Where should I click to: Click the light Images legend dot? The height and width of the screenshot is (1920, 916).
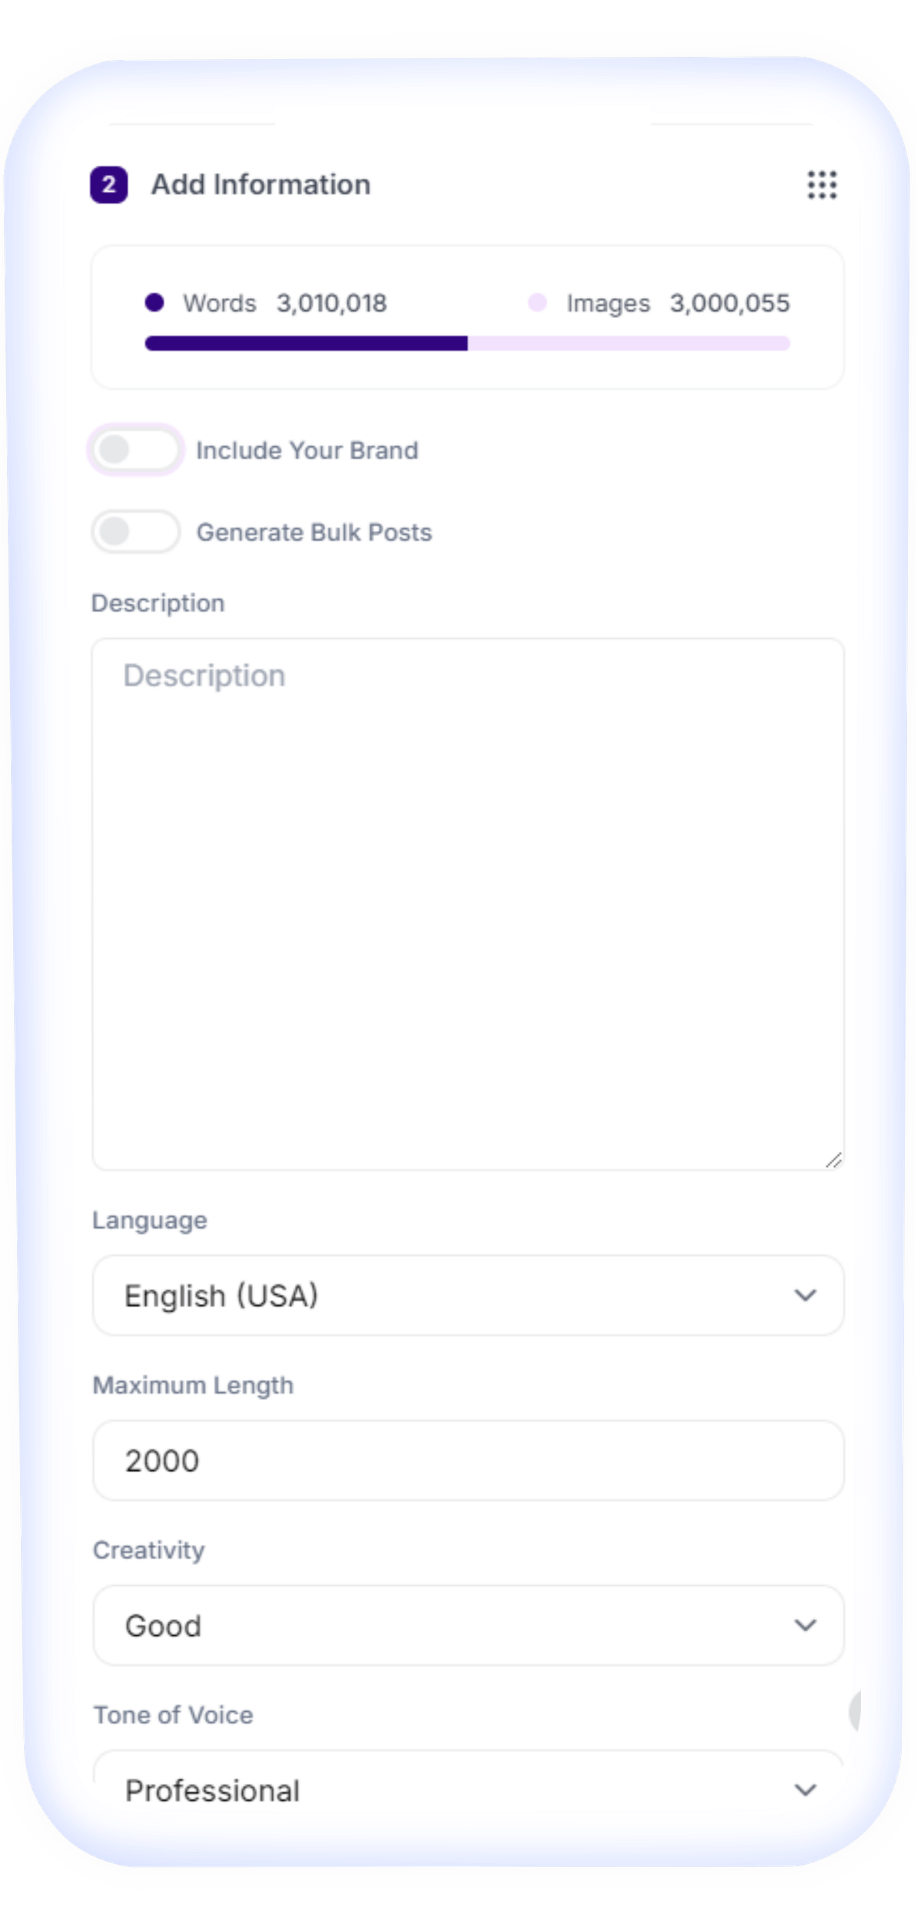537,302
